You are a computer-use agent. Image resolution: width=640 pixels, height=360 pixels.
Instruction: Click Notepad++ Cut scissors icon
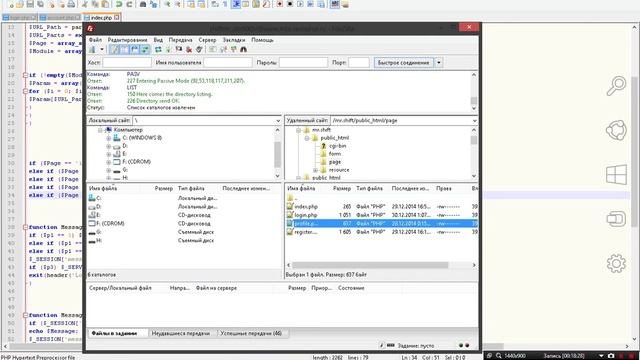pos(84,4)
